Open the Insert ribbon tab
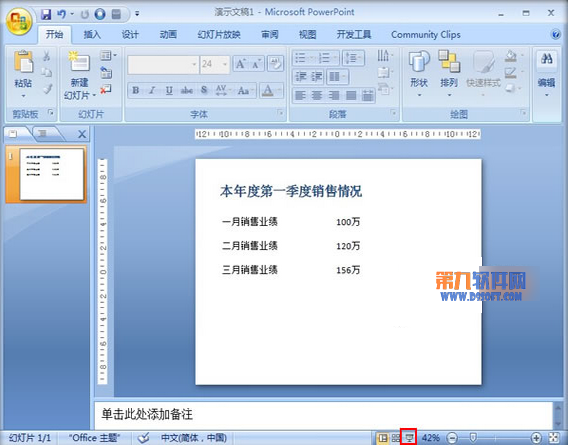The image size is (568, 446). coord(92,35)
